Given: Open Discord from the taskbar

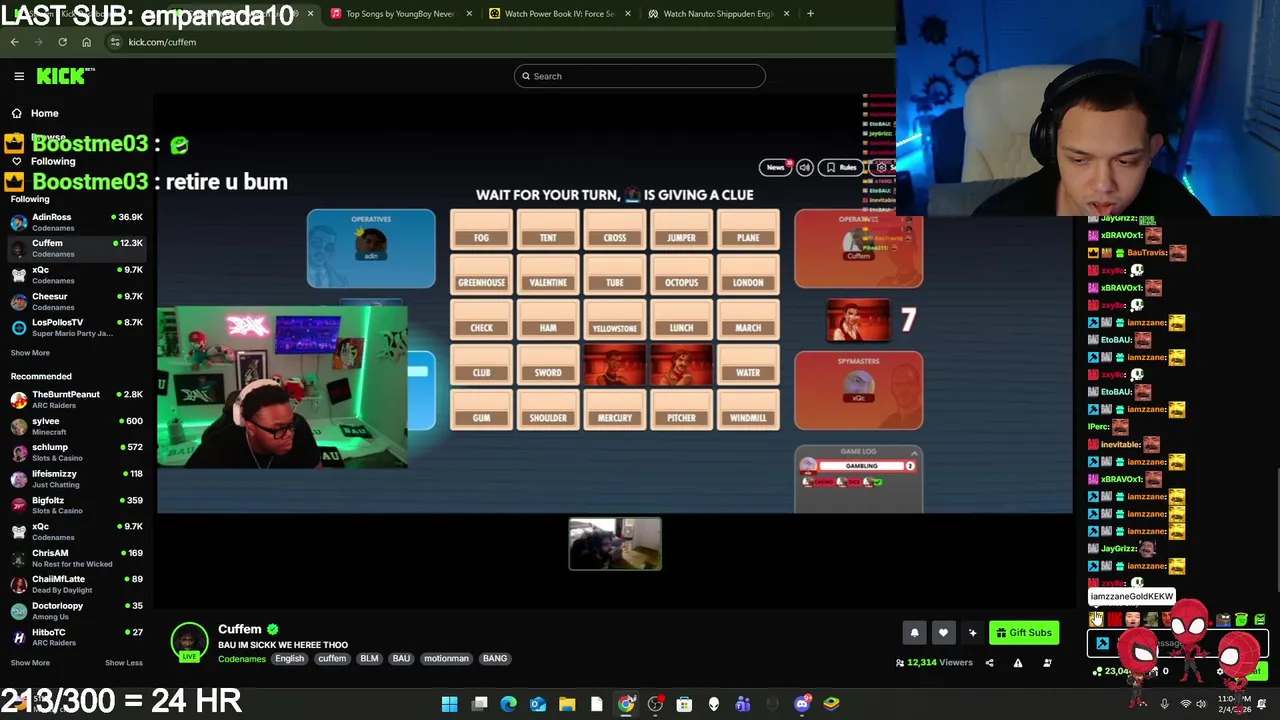Looking at the screenshot, I should tap(802, 704).
